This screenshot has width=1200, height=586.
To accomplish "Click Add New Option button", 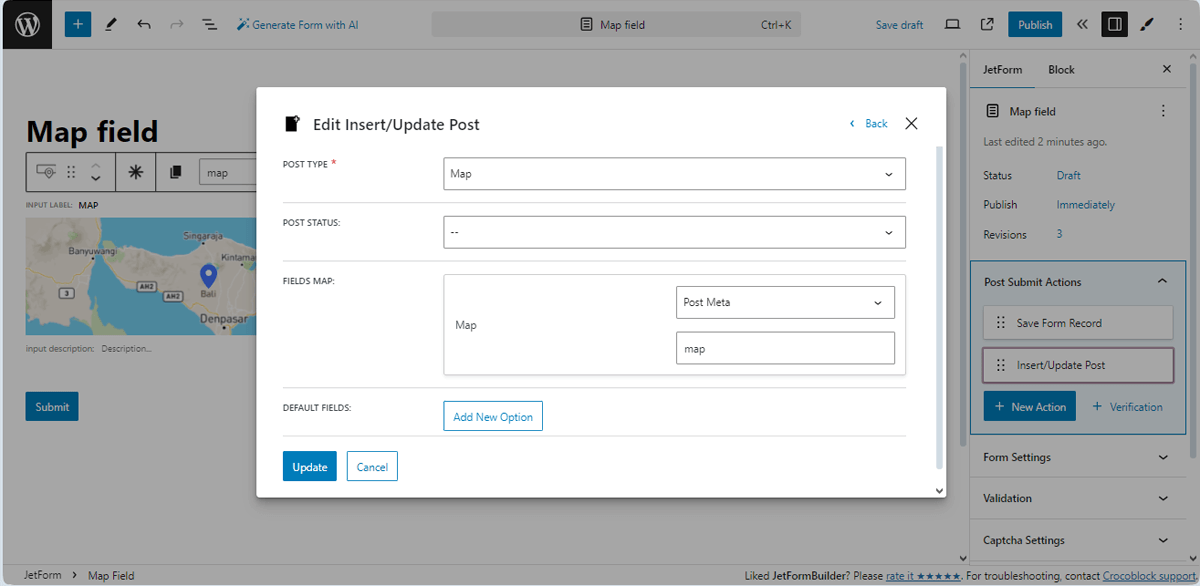I will 493,417.
